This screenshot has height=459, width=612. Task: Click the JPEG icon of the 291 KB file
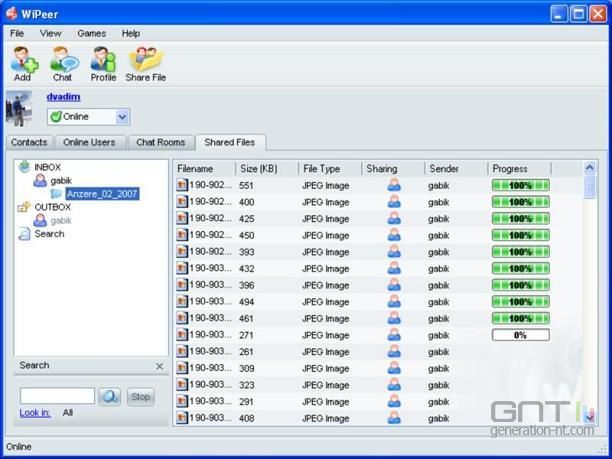click(x=182, y=401)
